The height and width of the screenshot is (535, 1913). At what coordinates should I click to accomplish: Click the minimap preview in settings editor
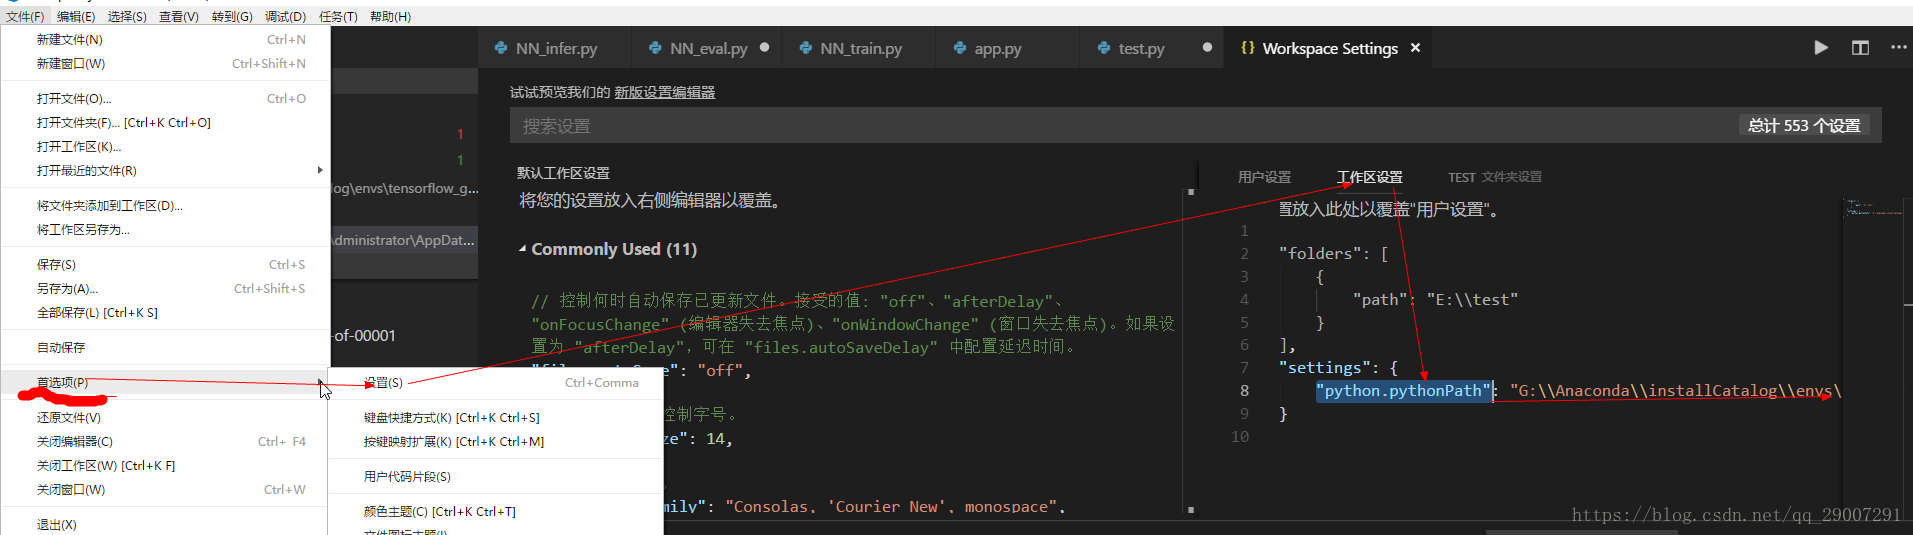click(x=1872, y=208)
